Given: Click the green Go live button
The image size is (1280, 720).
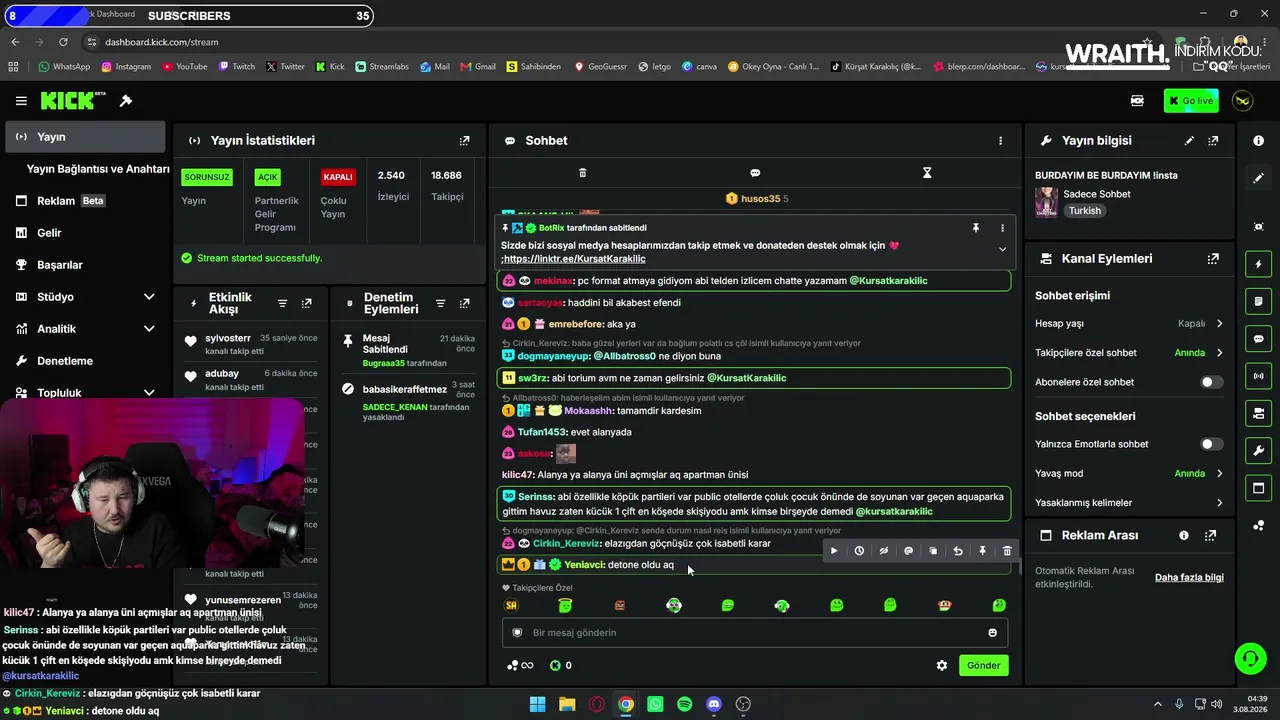Looking at the screenshot, I should 1191,101.
